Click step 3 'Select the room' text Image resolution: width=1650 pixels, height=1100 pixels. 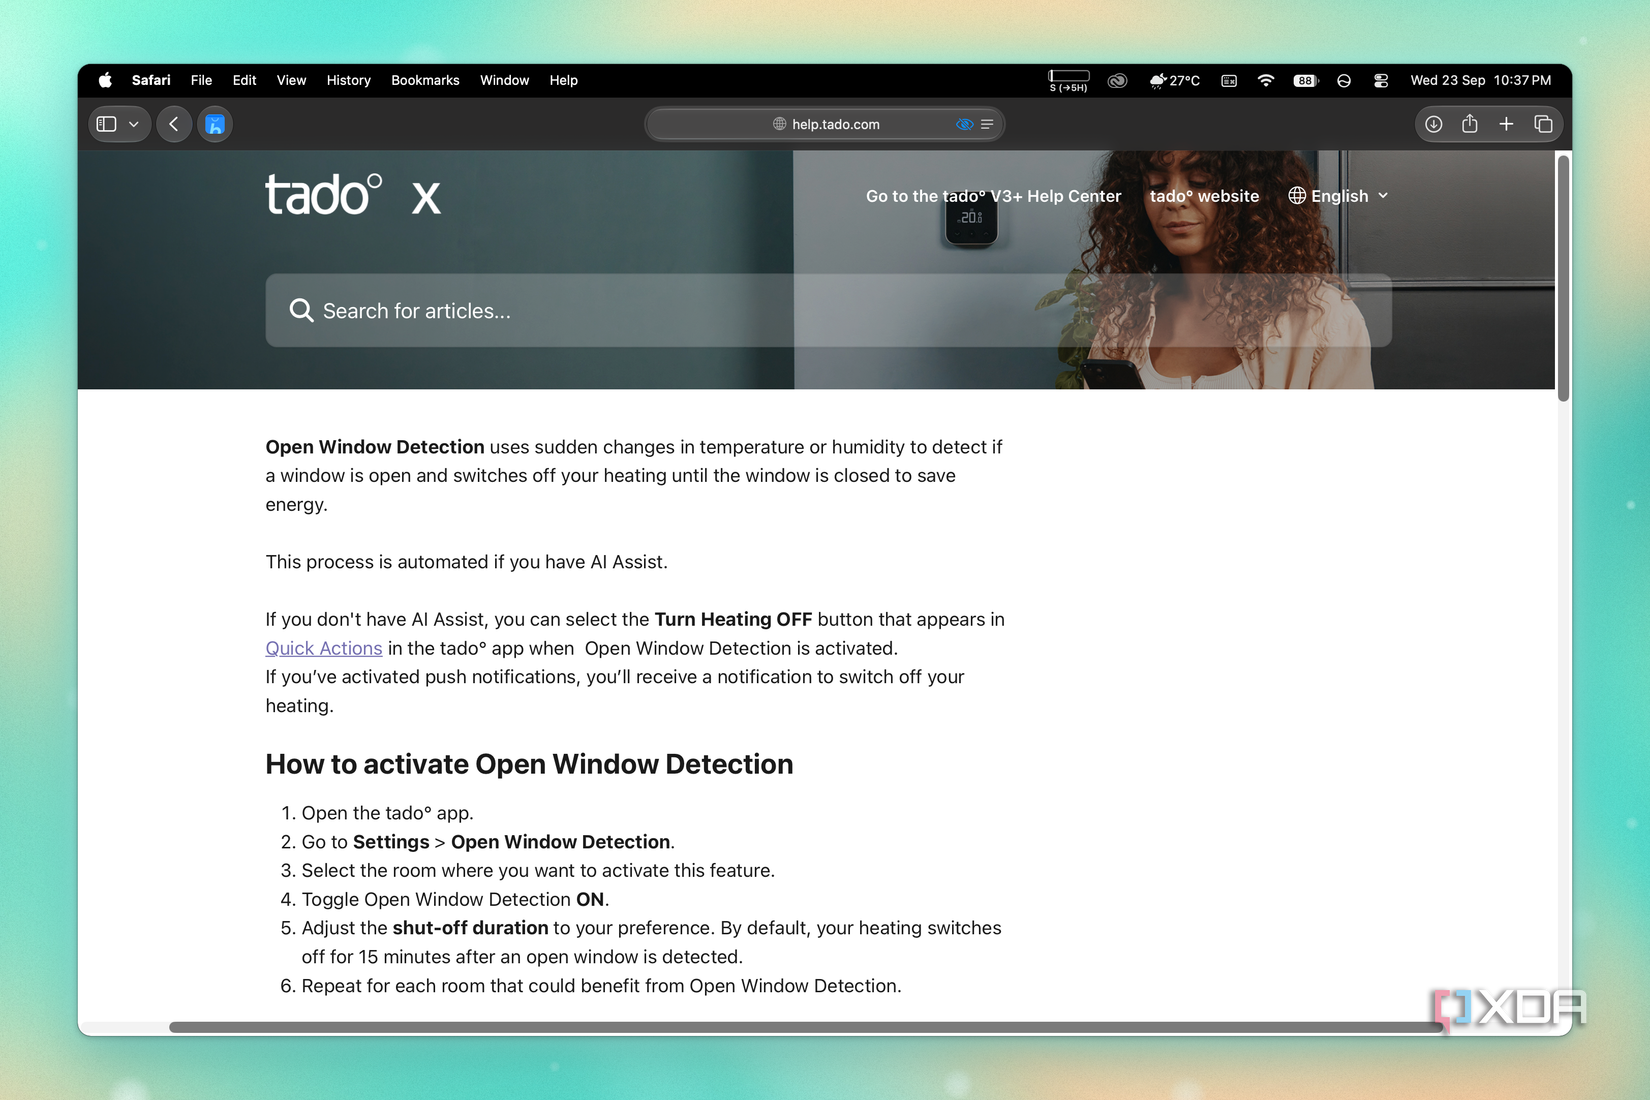coord(538,870)
